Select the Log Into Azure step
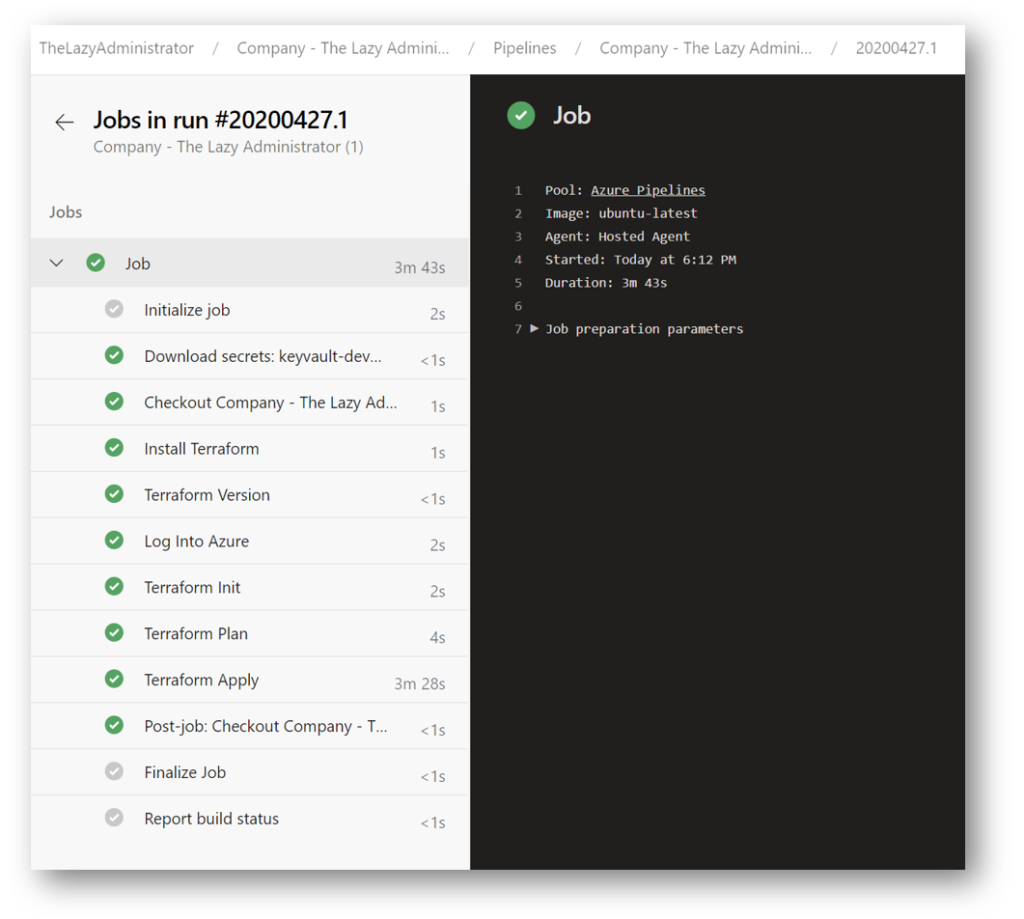1024x919 pixels. tap(250, 541)
